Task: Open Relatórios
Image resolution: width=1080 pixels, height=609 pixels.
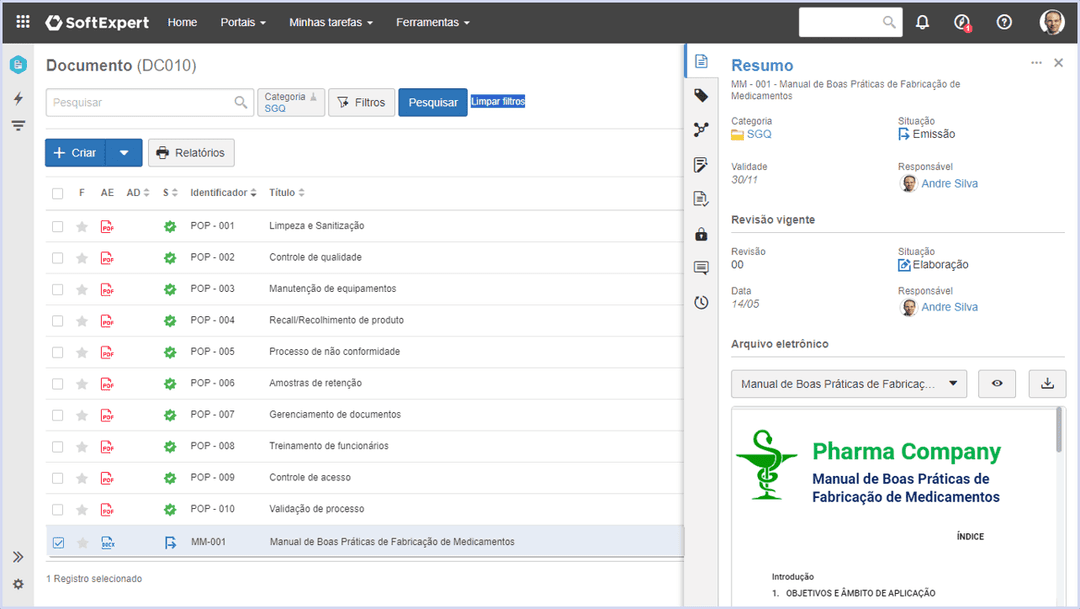Action: click(191, 153)
